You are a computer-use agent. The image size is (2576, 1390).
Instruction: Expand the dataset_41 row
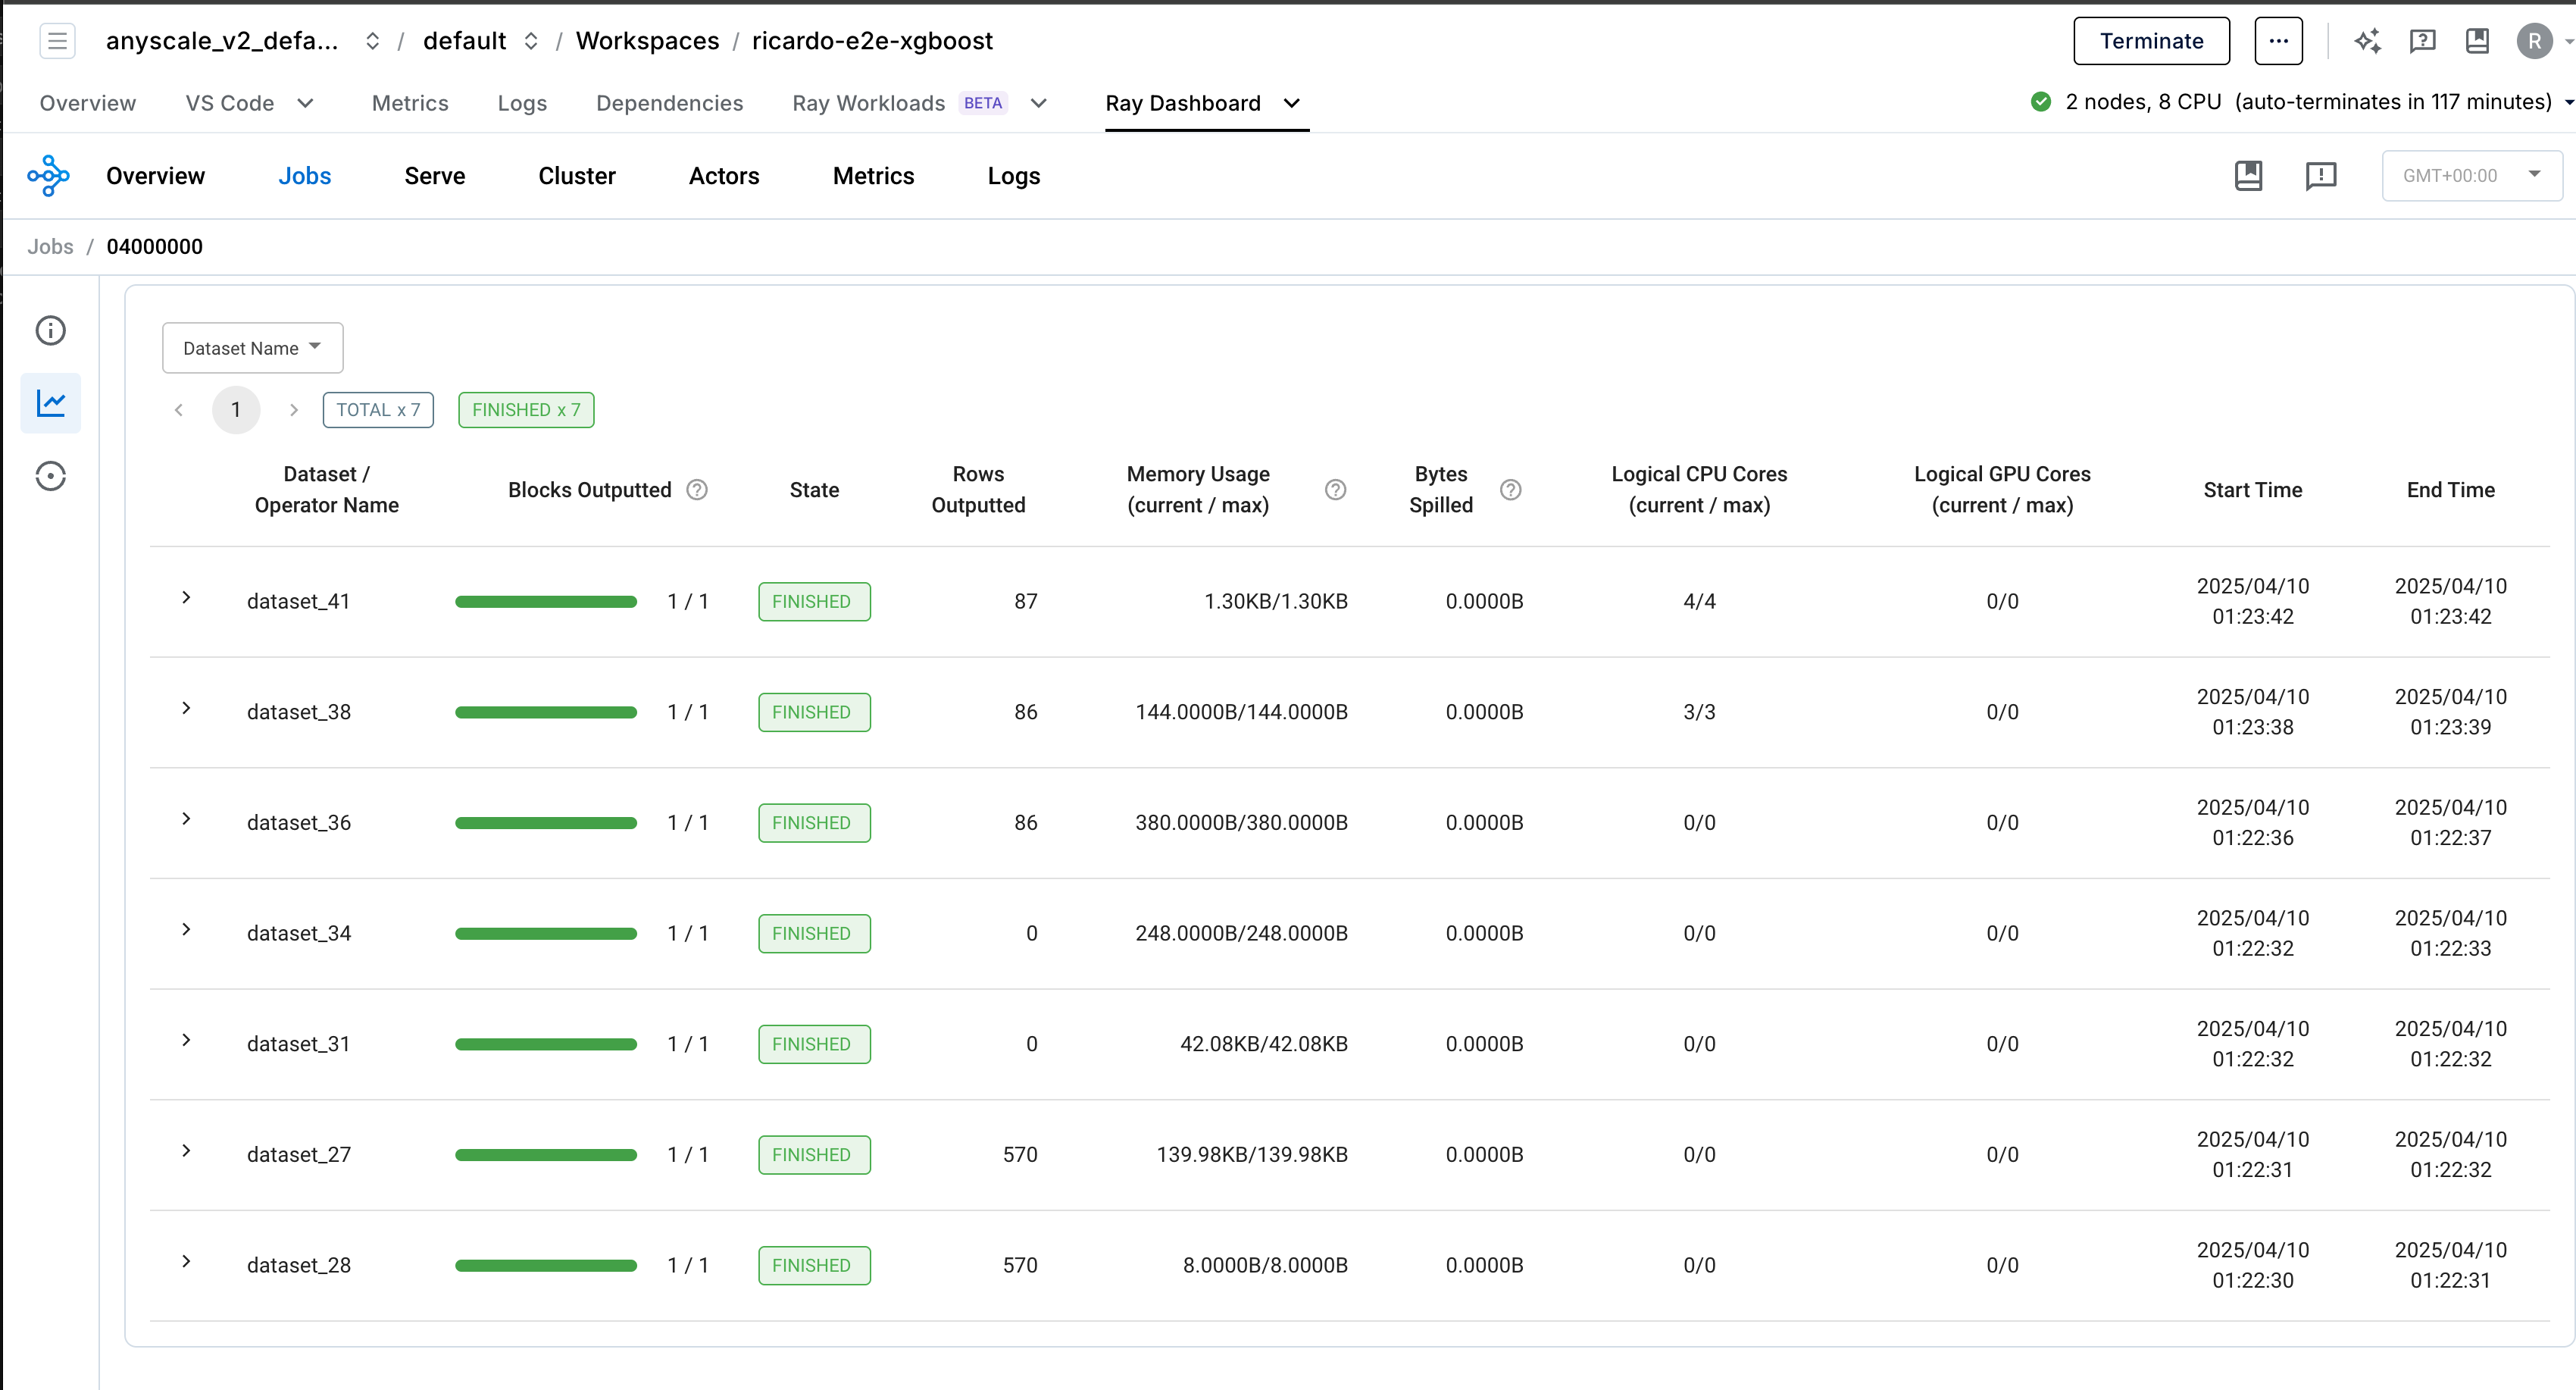coord(186,598)
